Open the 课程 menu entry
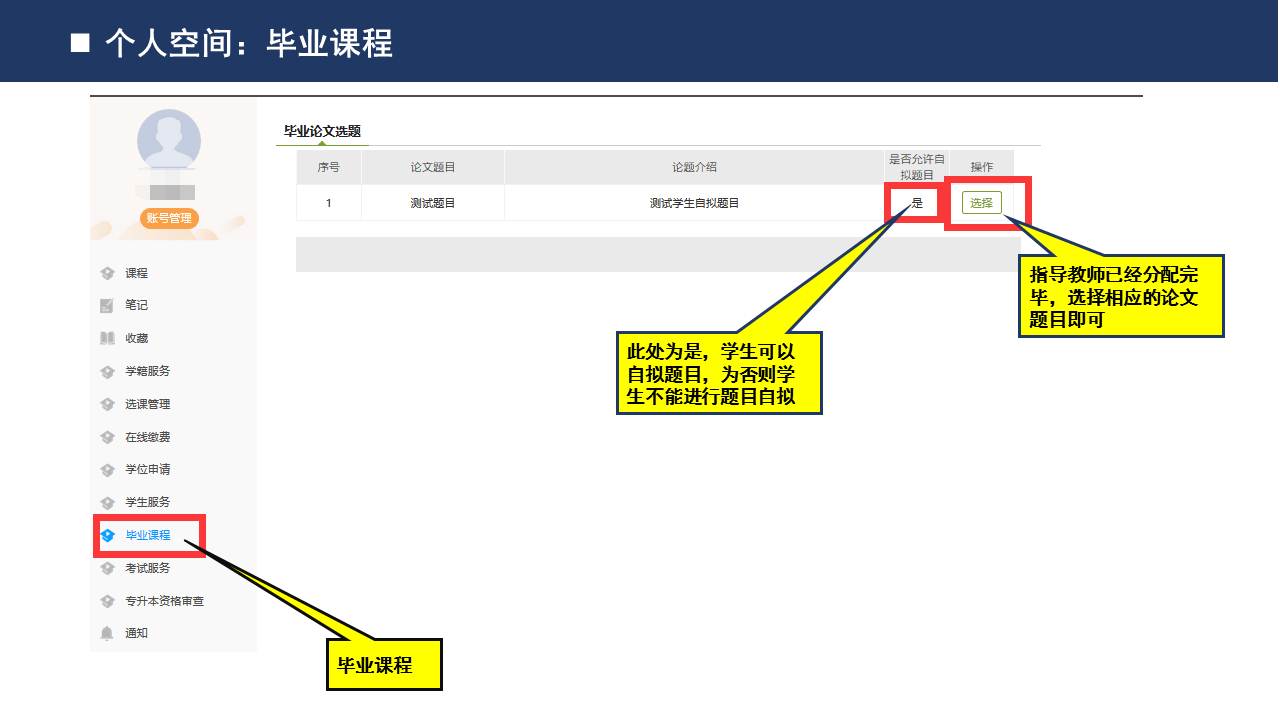Image resolution: width=1280 pixels, height=720 pixels. (136, 273)
